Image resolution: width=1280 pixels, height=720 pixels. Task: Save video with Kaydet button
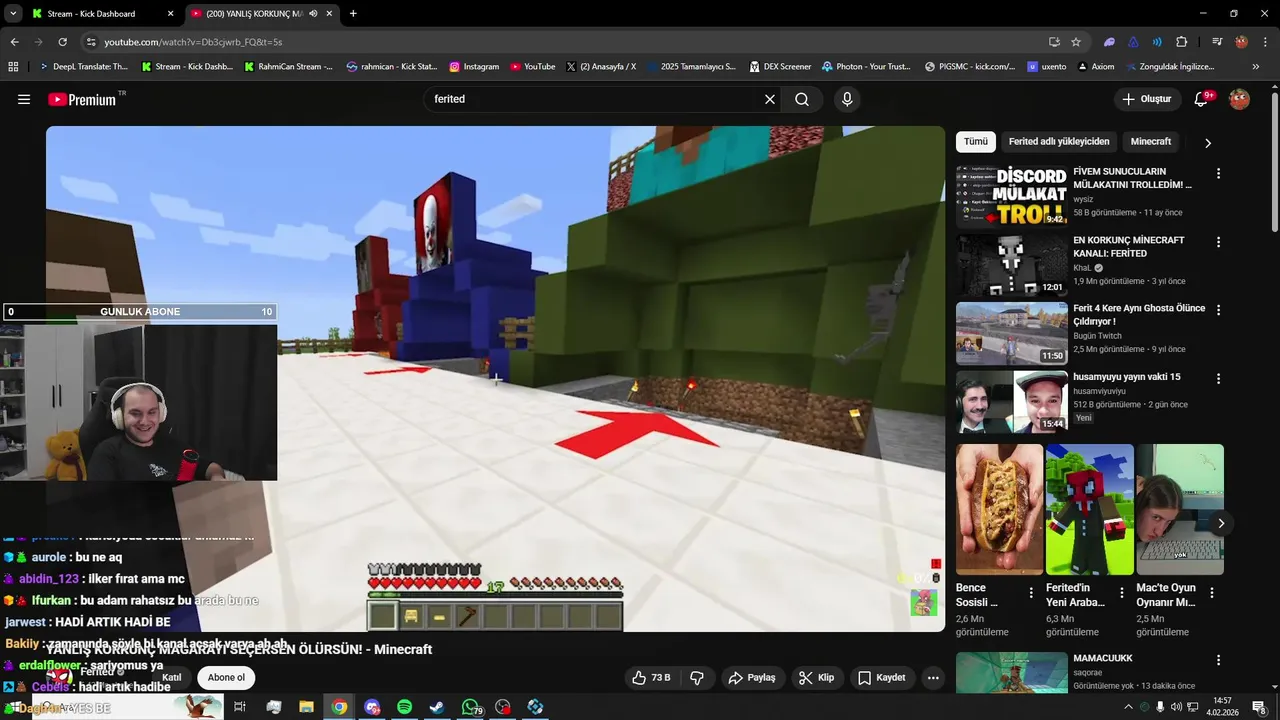click(882, 677)
